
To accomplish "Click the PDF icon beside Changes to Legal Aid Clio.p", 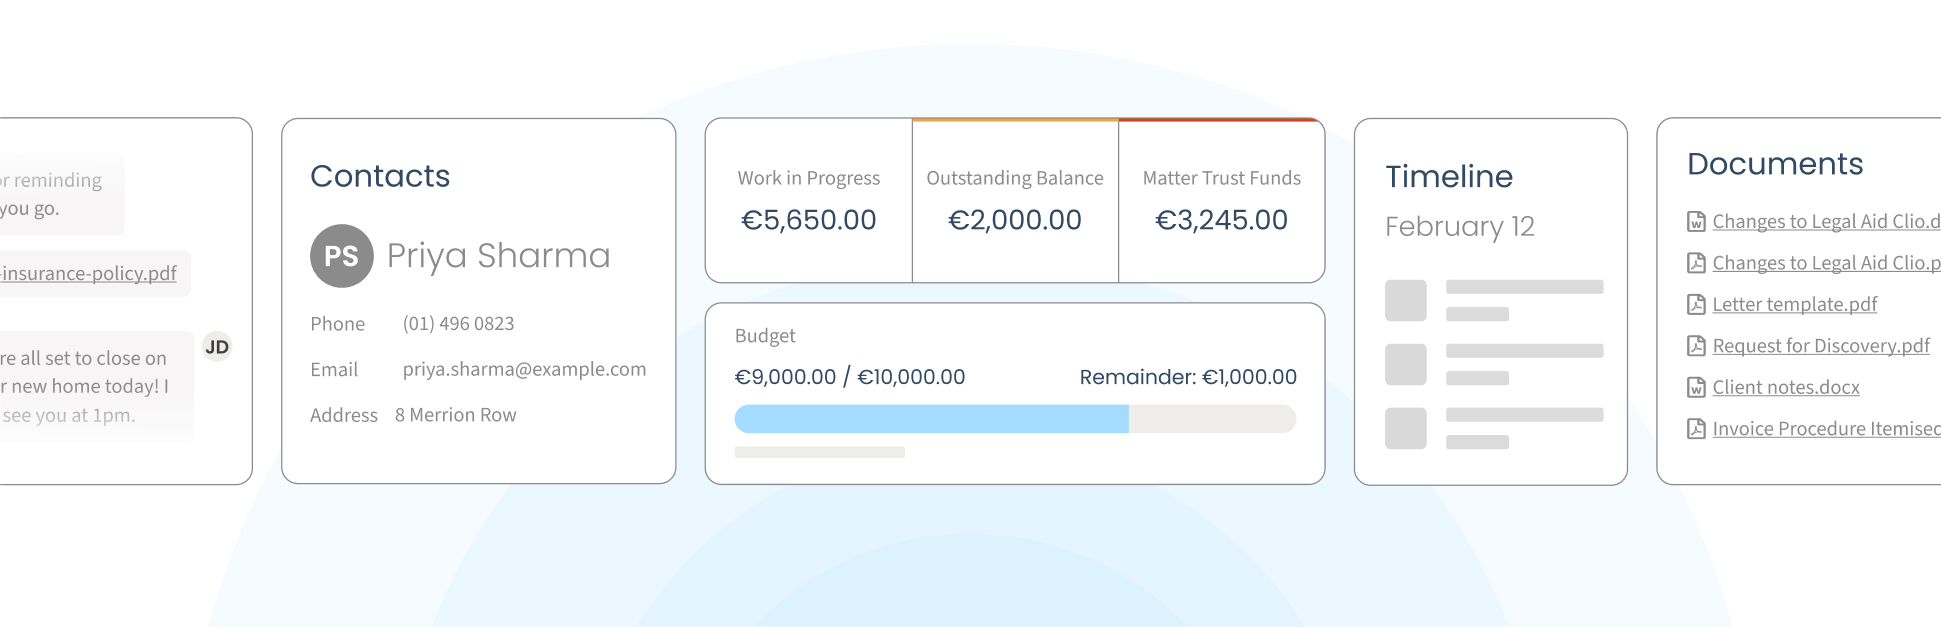I will point(1696,263).
